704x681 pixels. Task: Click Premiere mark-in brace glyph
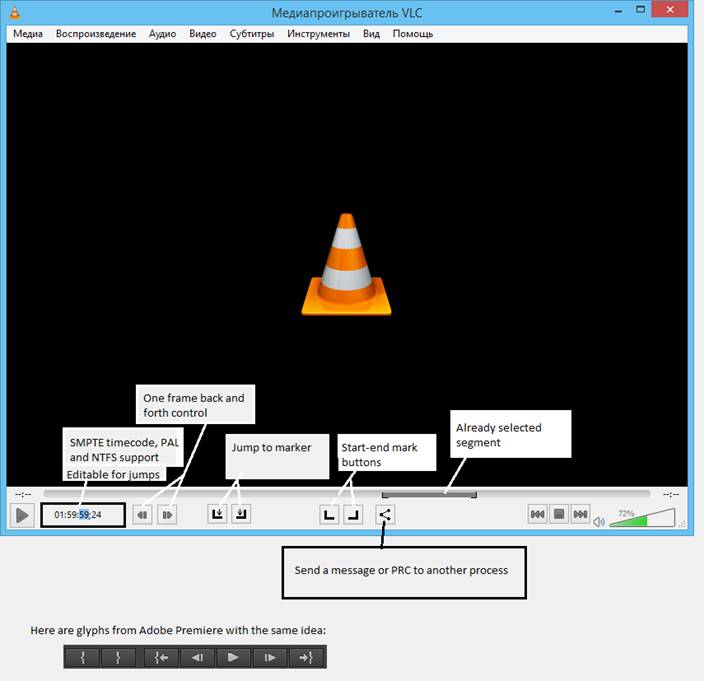[82, 657]
